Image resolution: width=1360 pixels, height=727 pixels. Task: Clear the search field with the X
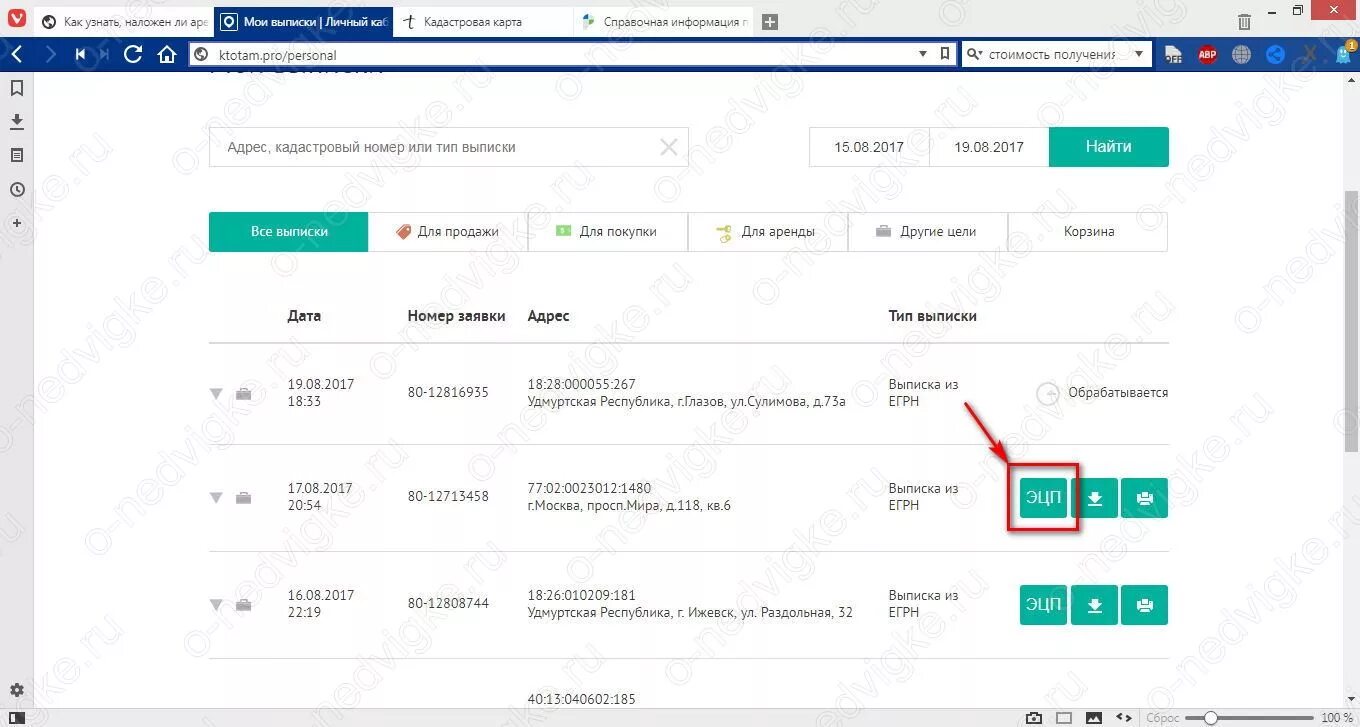(668, 148)
